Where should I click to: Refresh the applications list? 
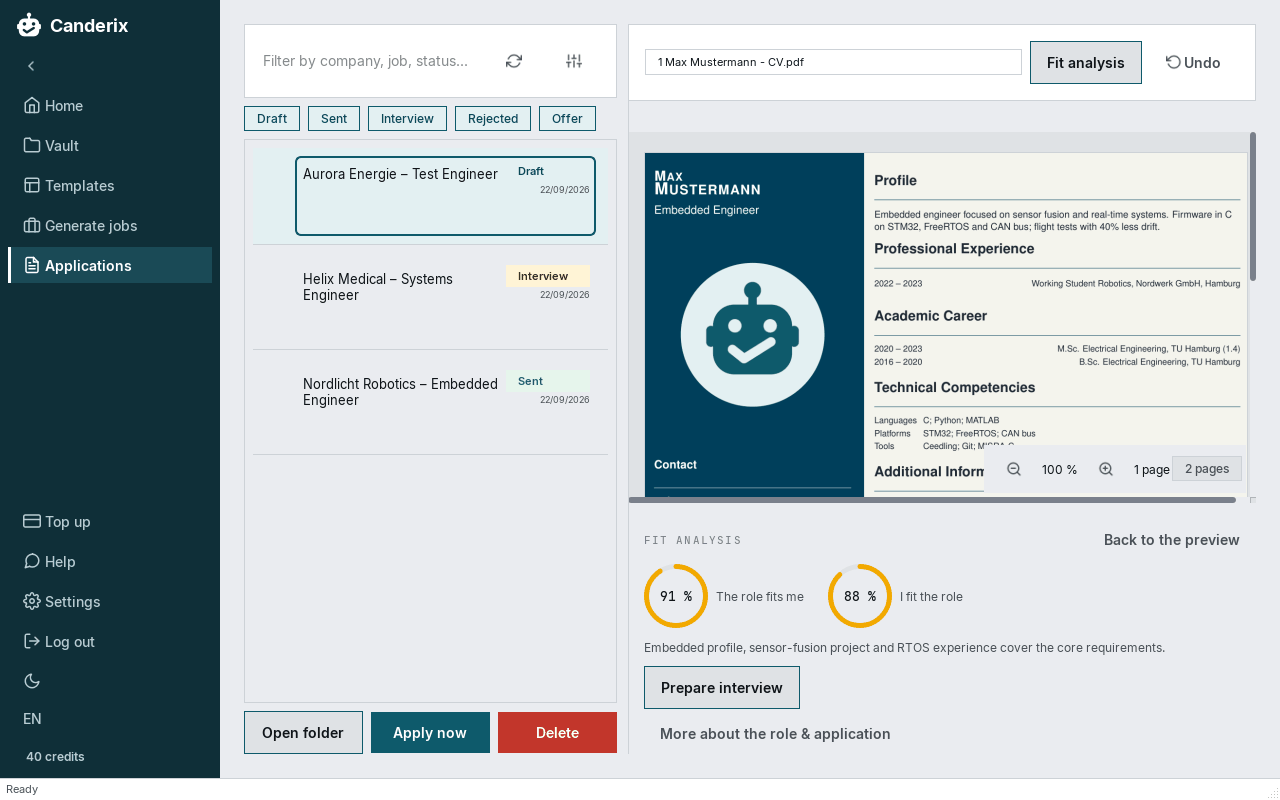pyautogui.click(x=514, y=61)
